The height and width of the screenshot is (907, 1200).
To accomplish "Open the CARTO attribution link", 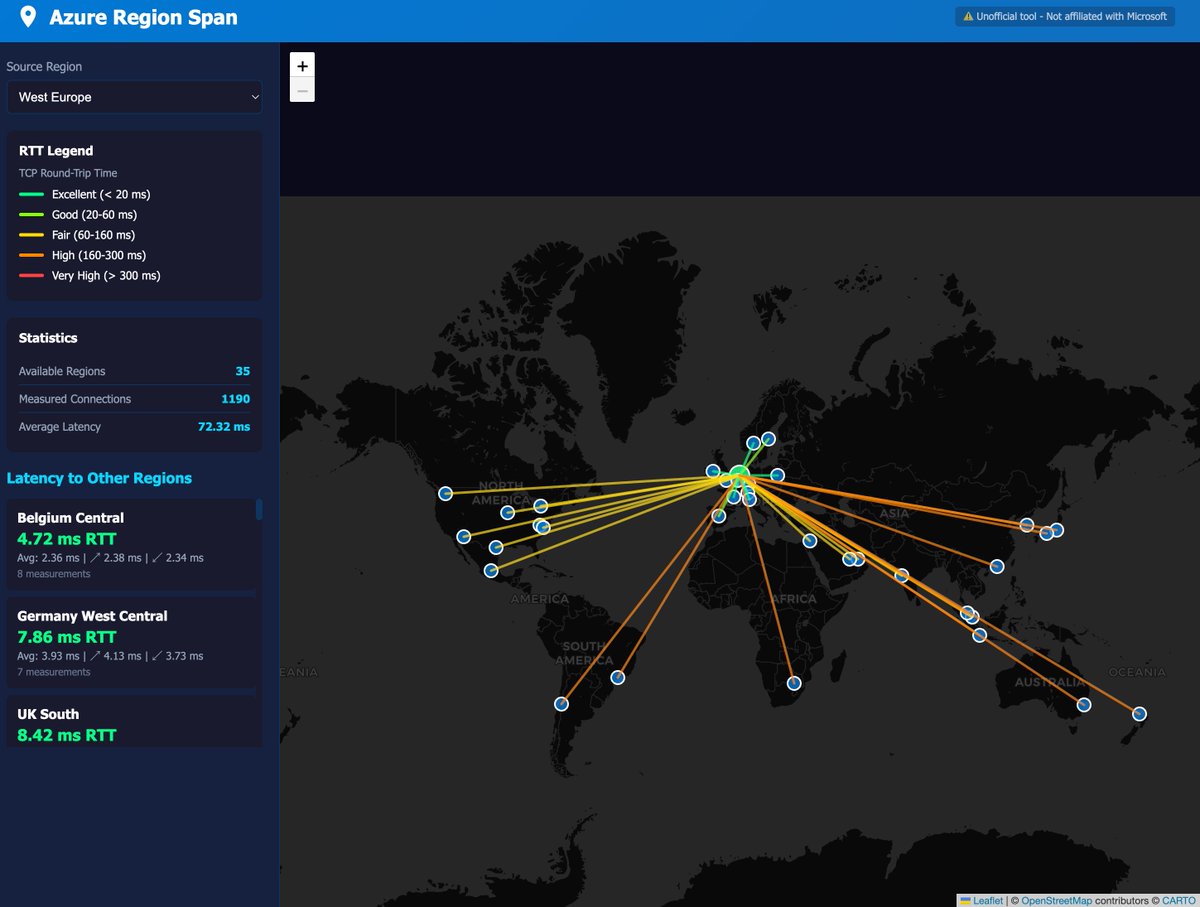I will click(x=1179, y=900).
